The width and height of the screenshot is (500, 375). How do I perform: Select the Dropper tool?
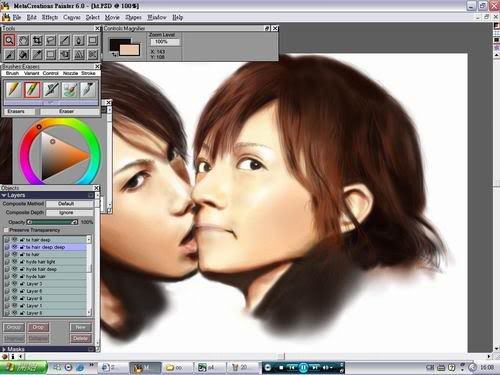(x=37, y=54)
